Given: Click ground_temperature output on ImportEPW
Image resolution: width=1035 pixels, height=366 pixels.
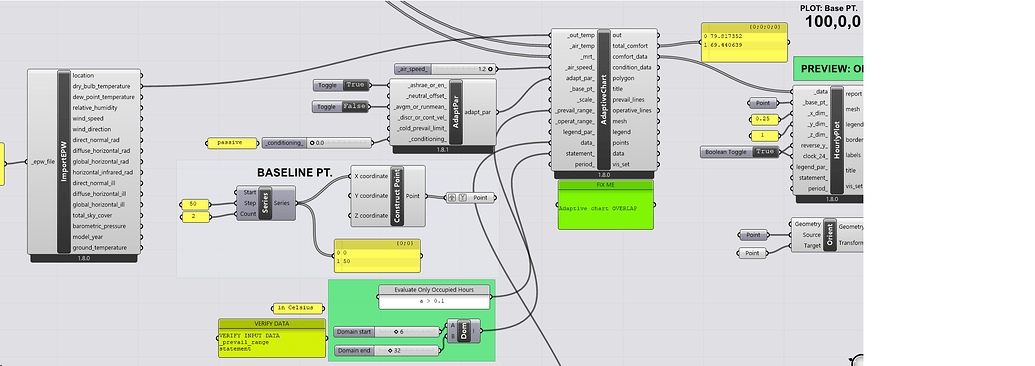Looking at the screenshot, I should [99, 248].
